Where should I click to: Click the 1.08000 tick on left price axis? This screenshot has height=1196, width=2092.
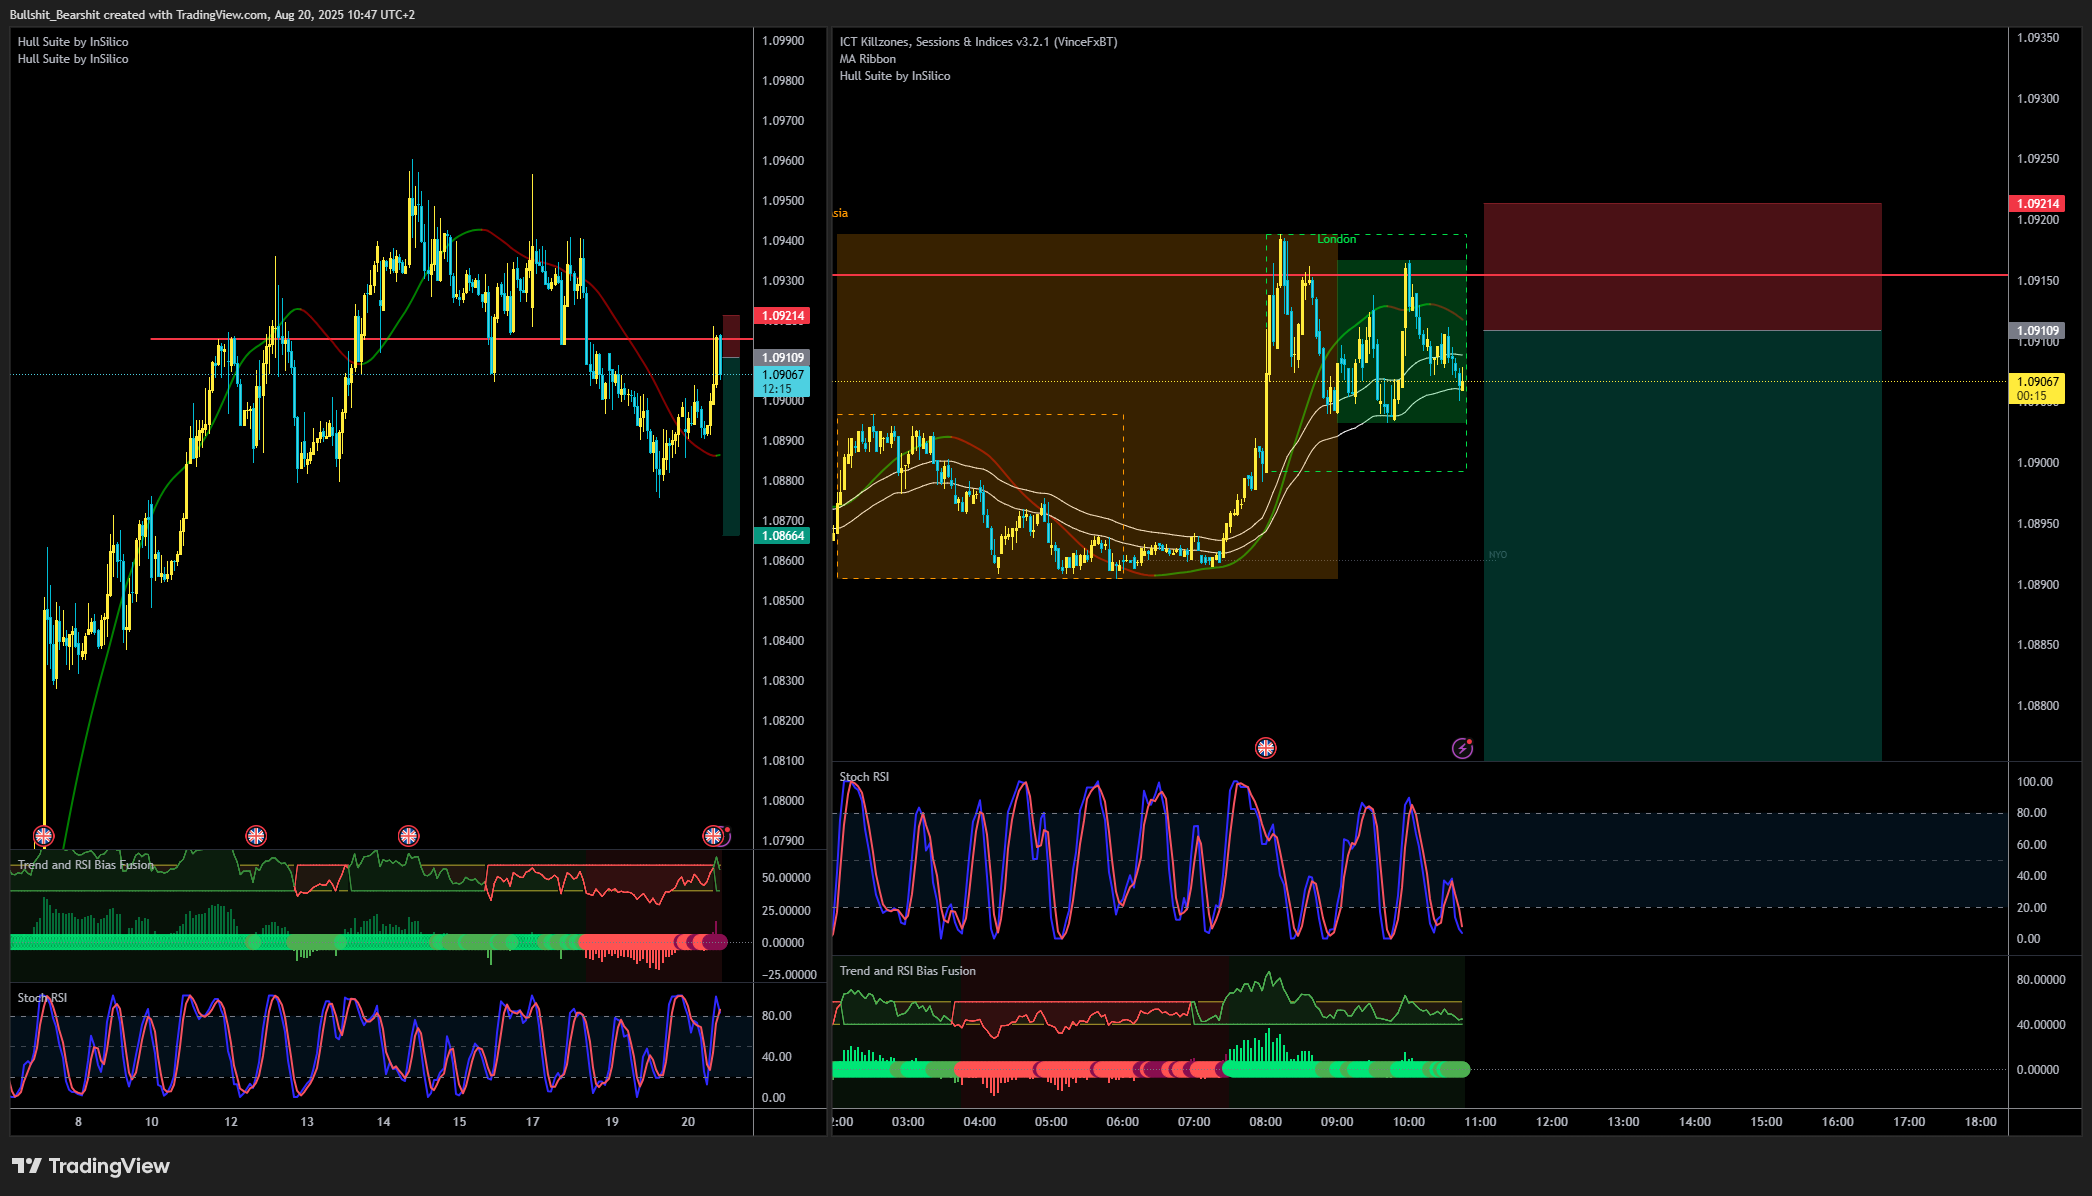pos(783,801)
